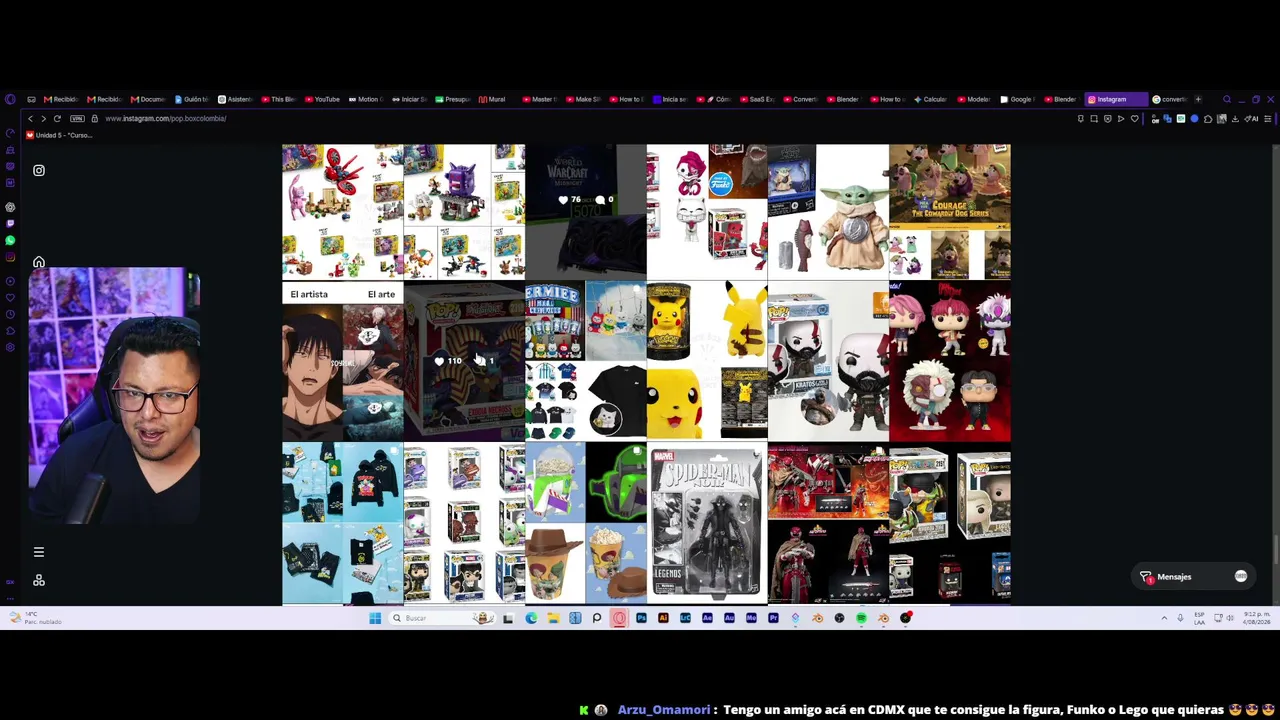Open a new browser tab
This screenshot has height=720, width=1280.
pos(1198,99)
